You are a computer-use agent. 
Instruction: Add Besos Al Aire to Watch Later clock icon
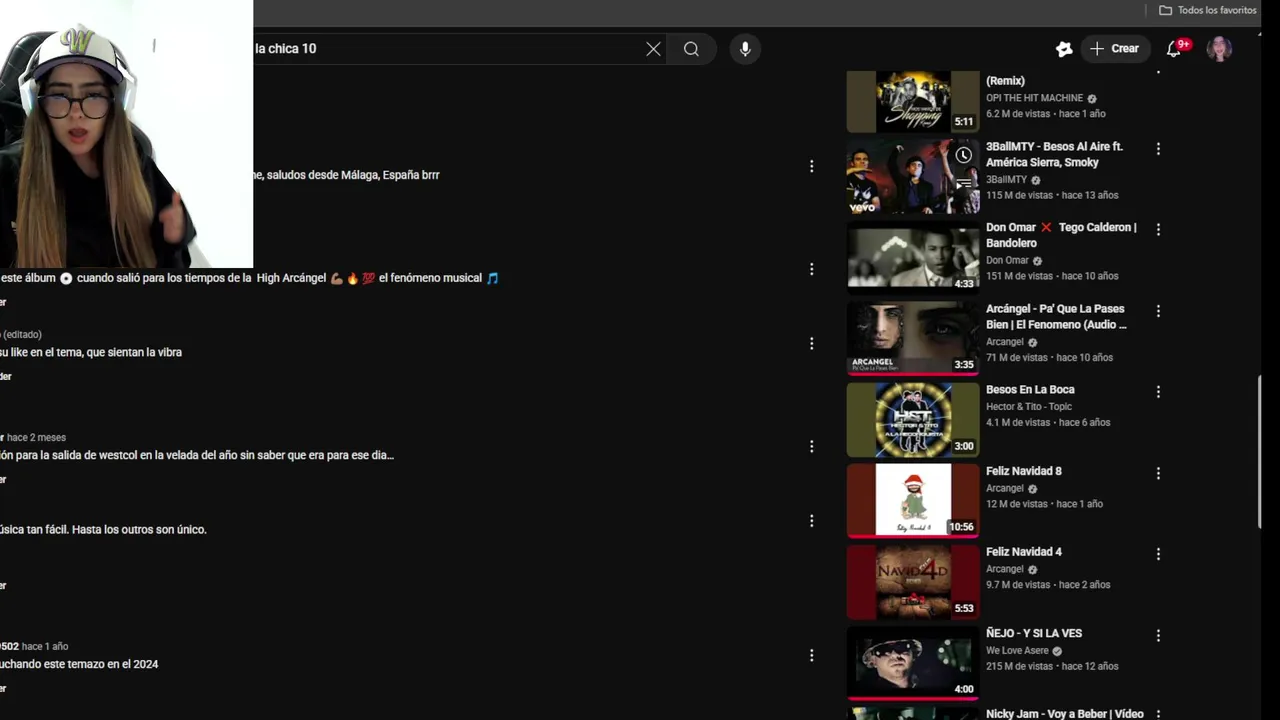click(963, 155)
